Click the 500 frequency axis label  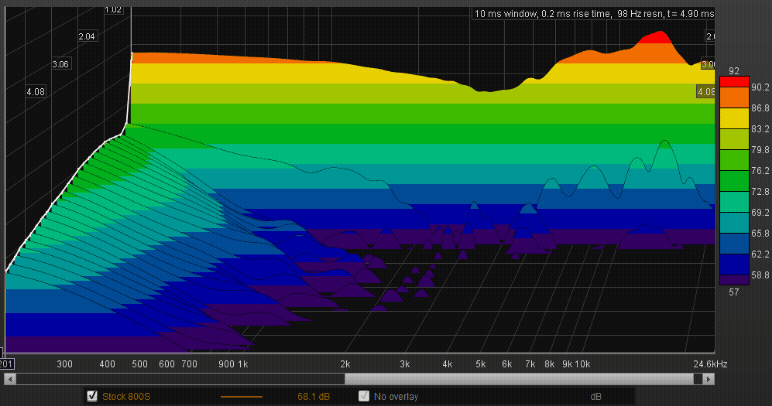point(139,364)
